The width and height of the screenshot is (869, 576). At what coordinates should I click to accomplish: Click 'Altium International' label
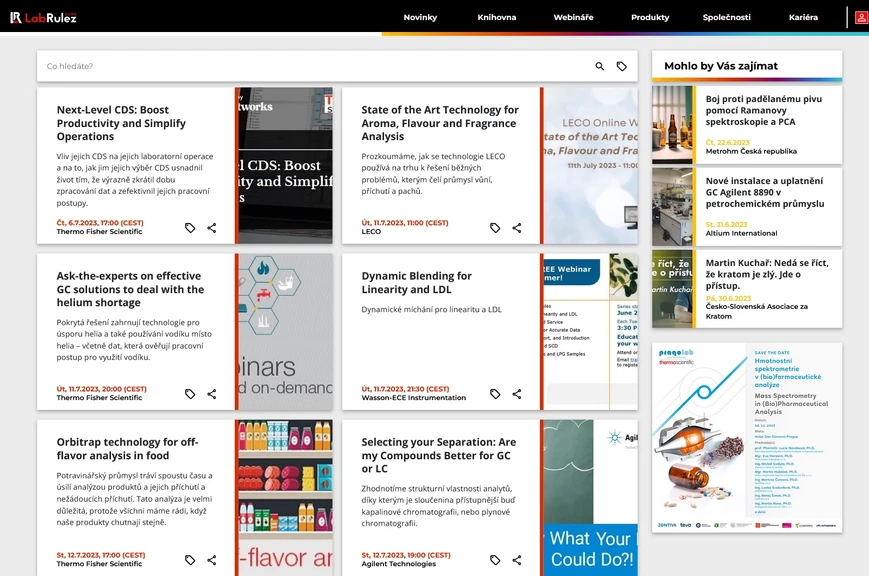(741, 233)
